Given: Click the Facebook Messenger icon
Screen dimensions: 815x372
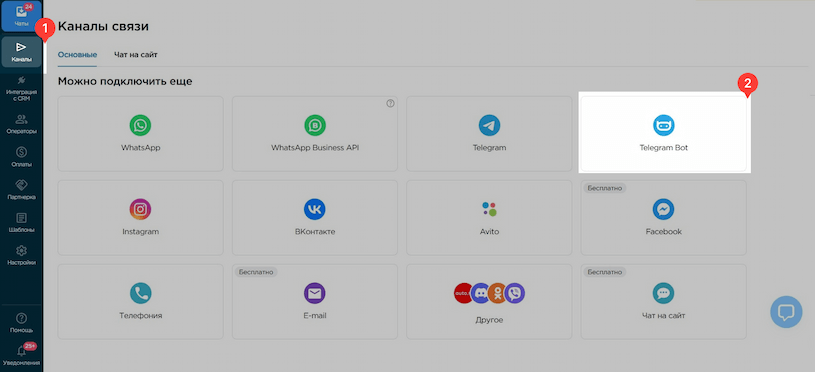Looking at the screenshot, I should pyautogui.click(x=664, y=209).
